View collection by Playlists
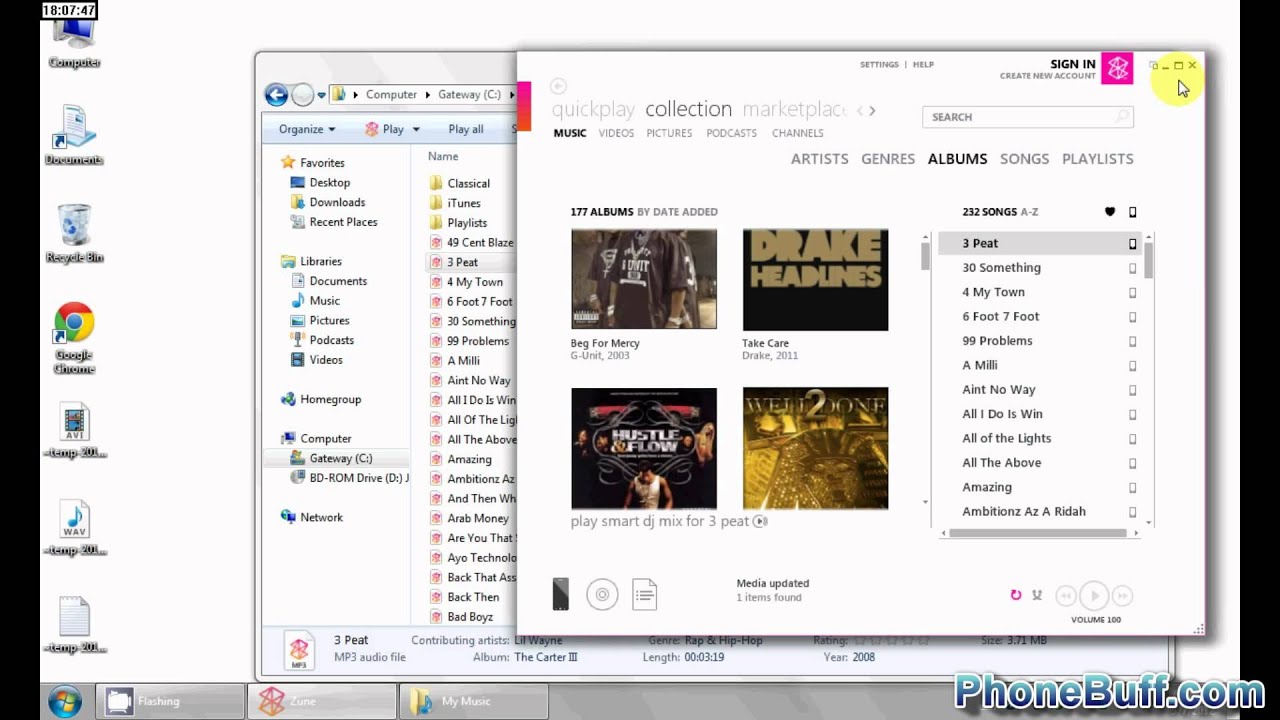 (1097, 159)
